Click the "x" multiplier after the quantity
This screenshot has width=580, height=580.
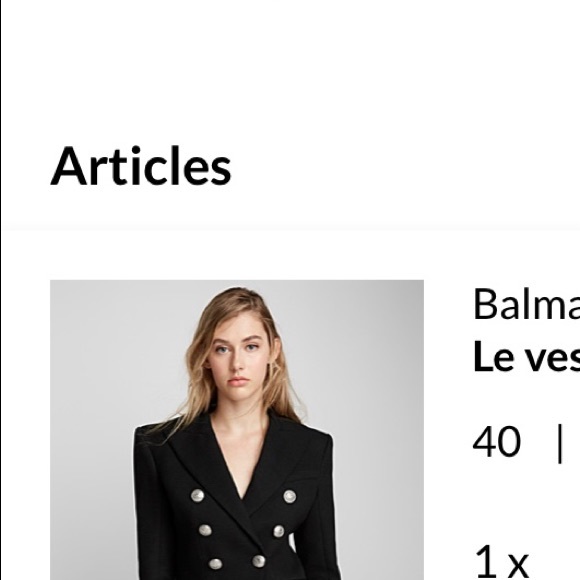coord(518,566)
